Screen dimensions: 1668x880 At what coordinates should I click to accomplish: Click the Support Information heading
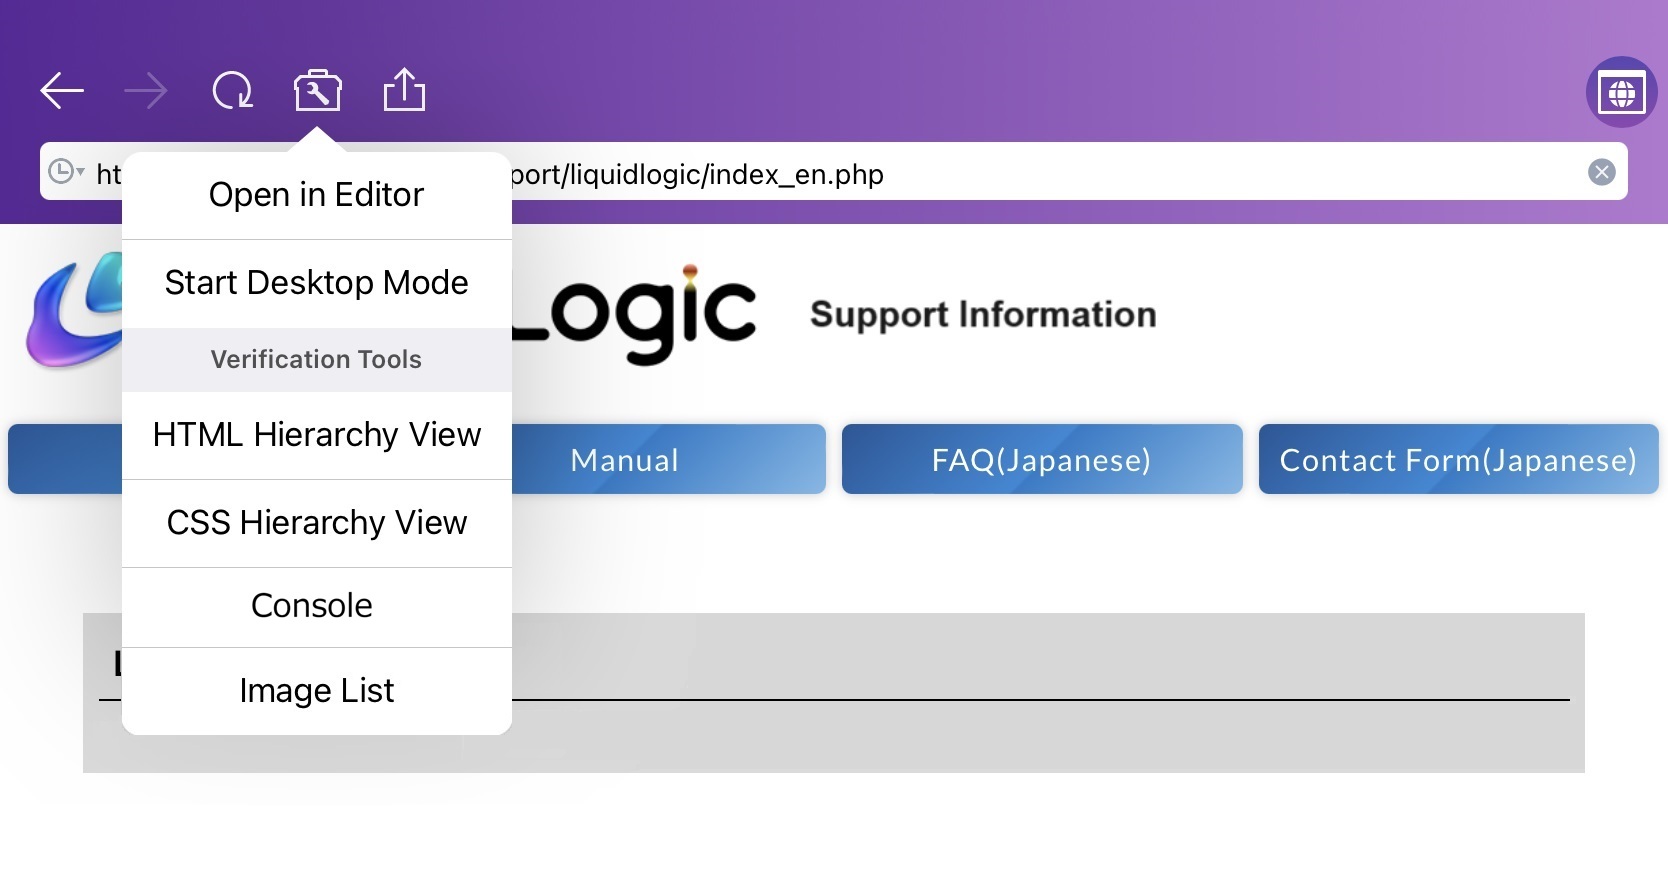tap(983, 314)
